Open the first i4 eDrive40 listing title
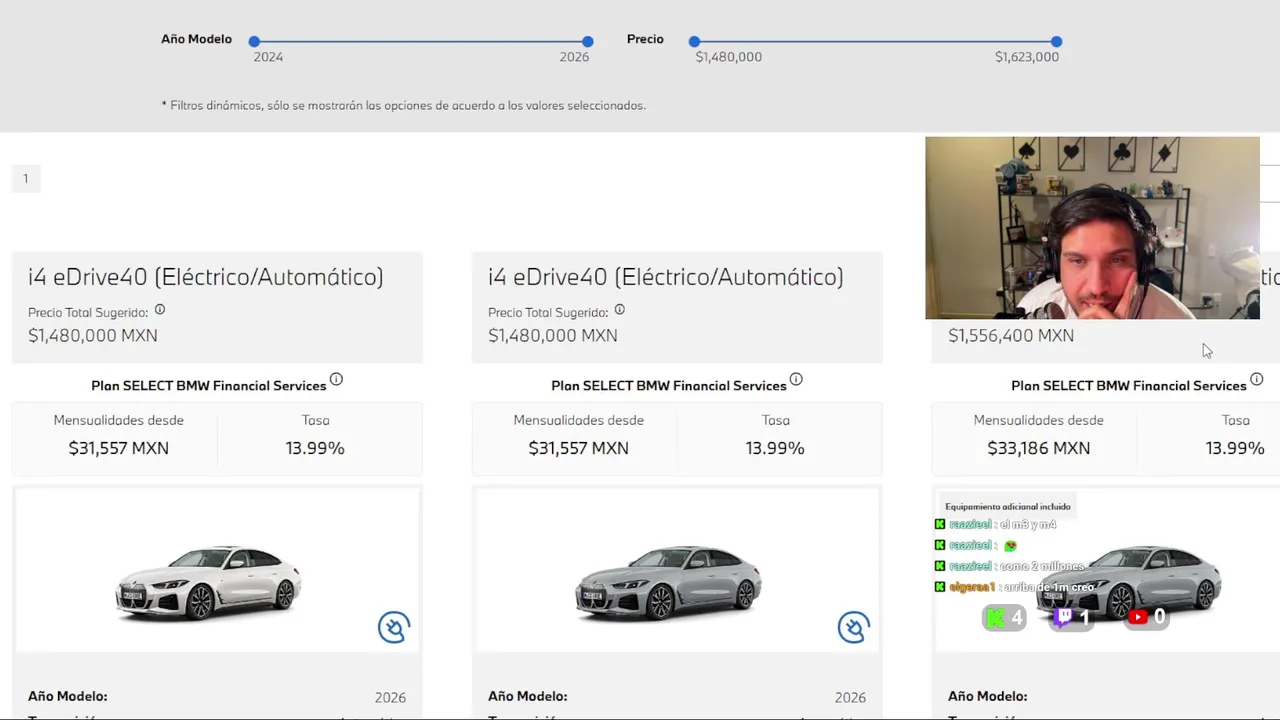This screenshot has width=1280, height=720. coord(206,277)
